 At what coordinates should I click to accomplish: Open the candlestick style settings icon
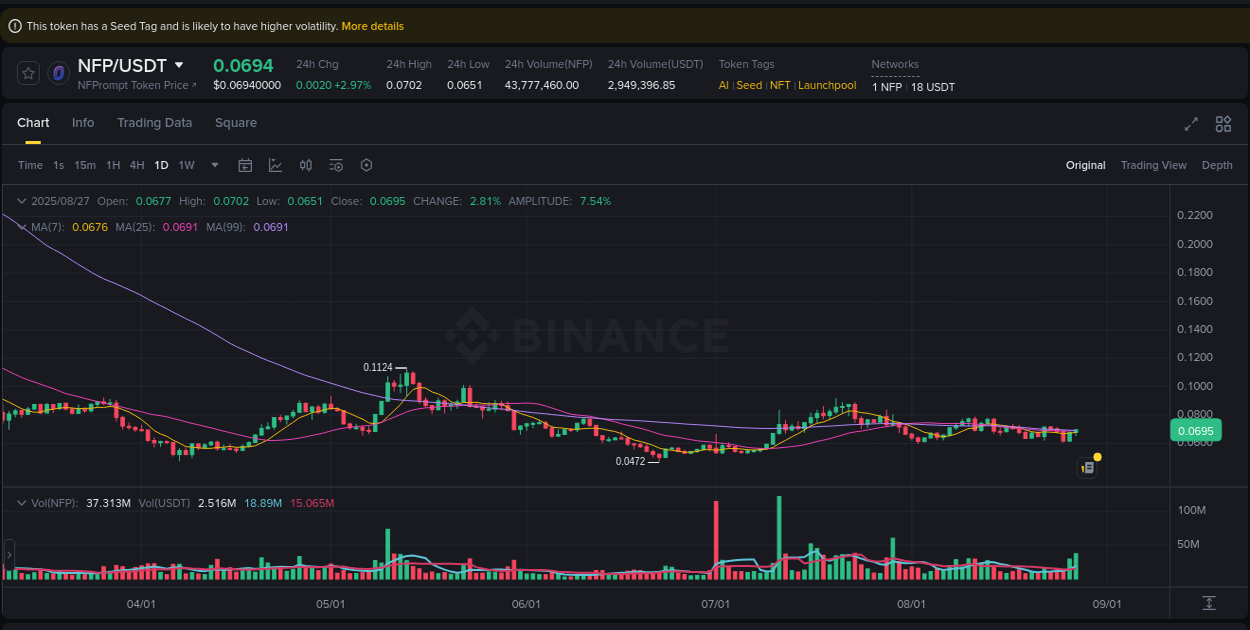point(306,164)
